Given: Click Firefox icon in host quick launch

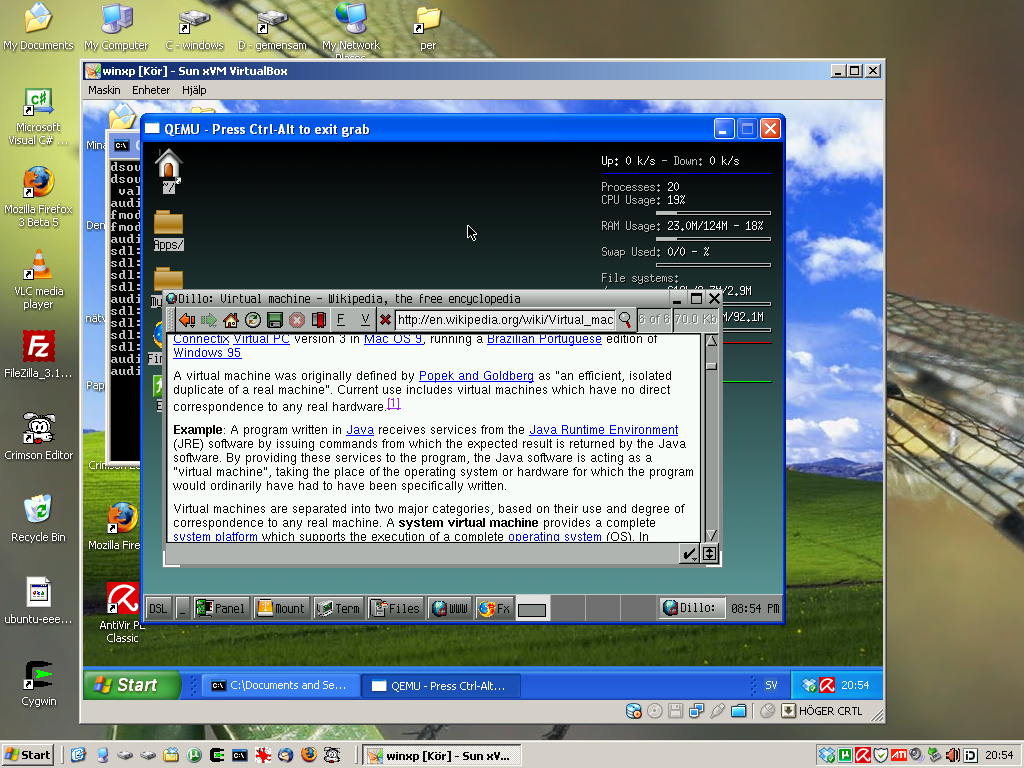Looking at the screenshot, I should point(309,756).
